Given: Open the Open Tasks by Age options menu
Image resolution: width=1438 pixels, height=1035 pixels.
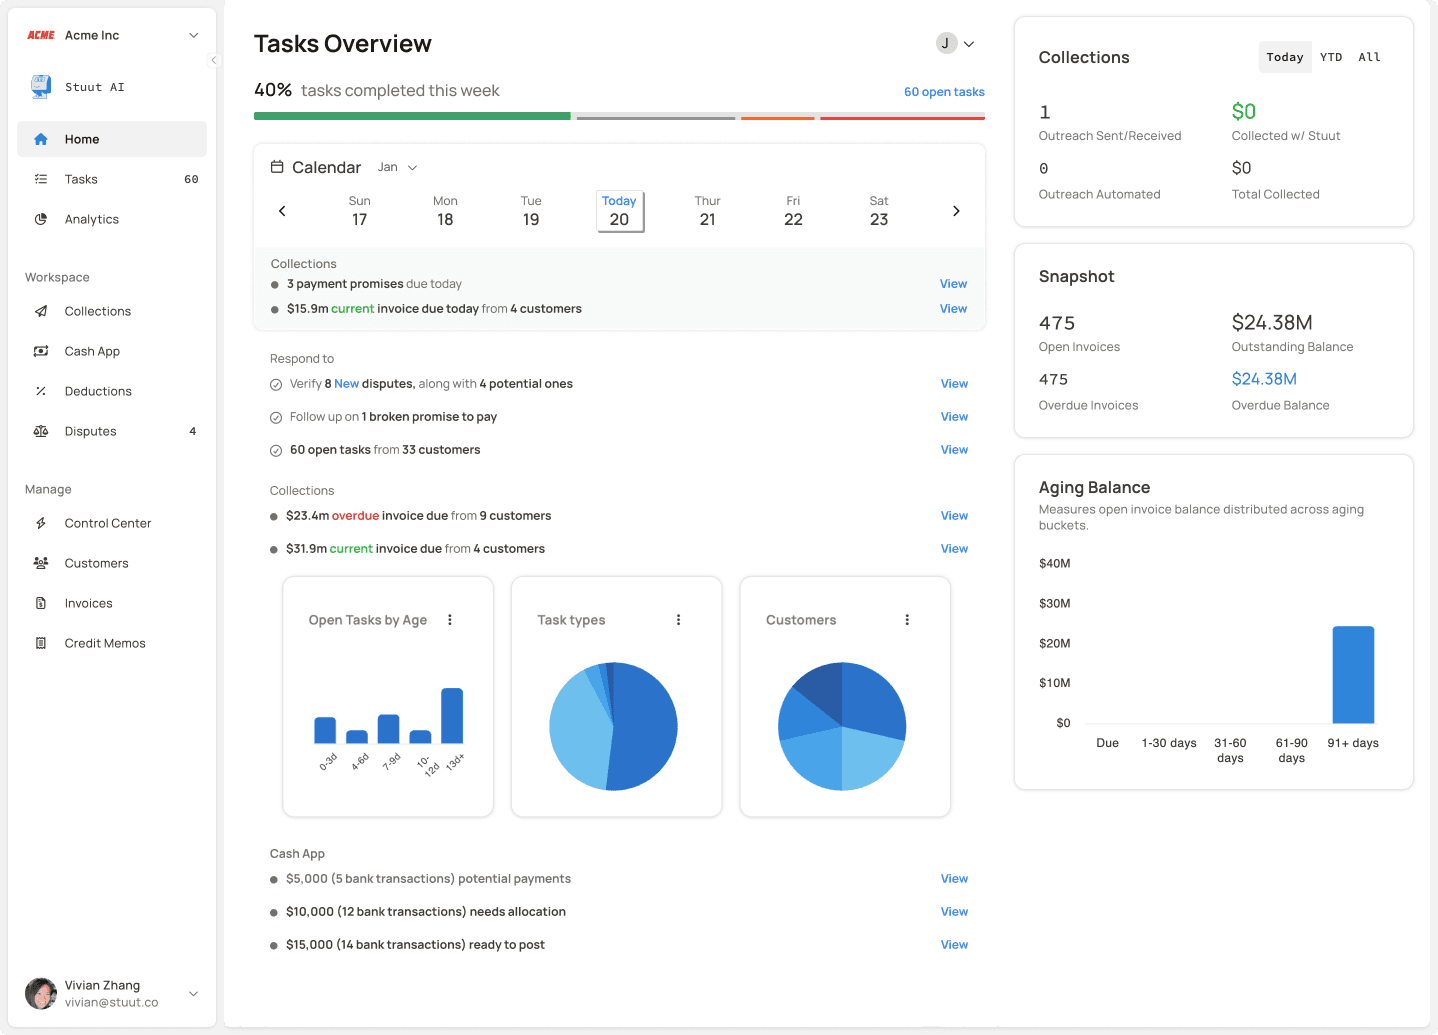Looking at the screenshot, I should point(450,620).
